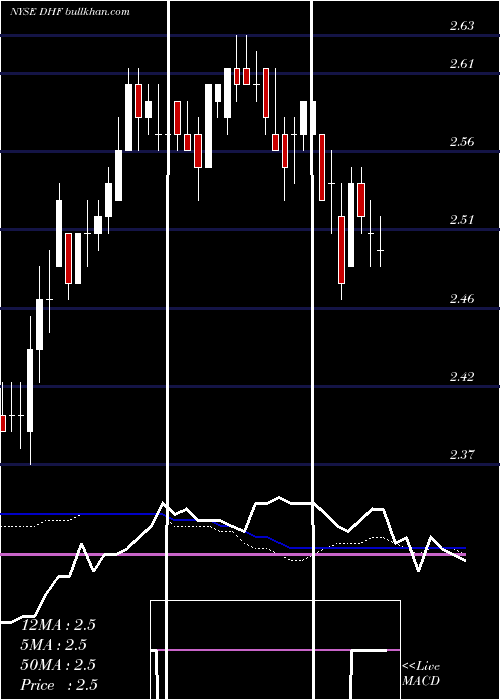Viewport: 500px width, 700px height.
Task: Click the 50MA : 2.5 reading
Action: [58, 665]
